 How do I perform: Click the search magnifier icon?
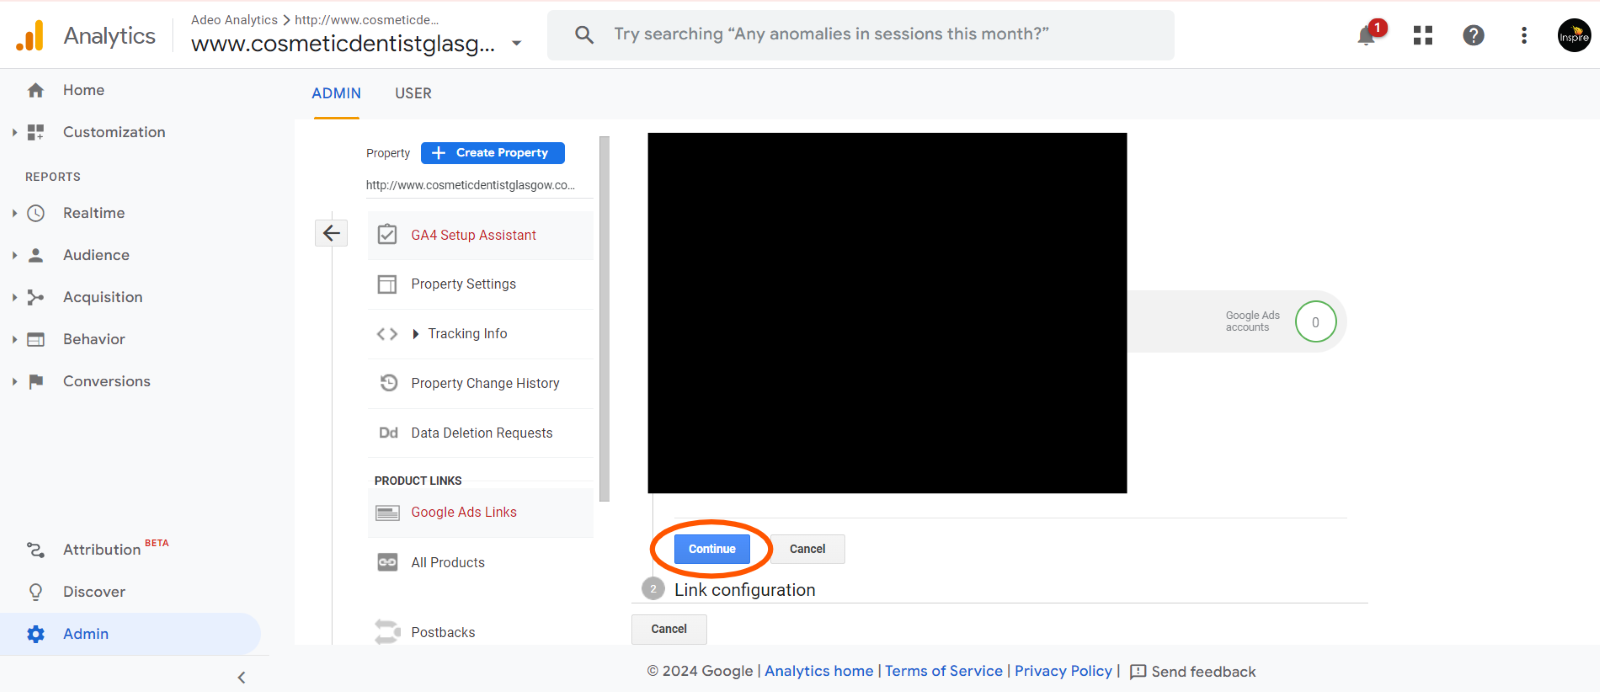pos(585,35)
